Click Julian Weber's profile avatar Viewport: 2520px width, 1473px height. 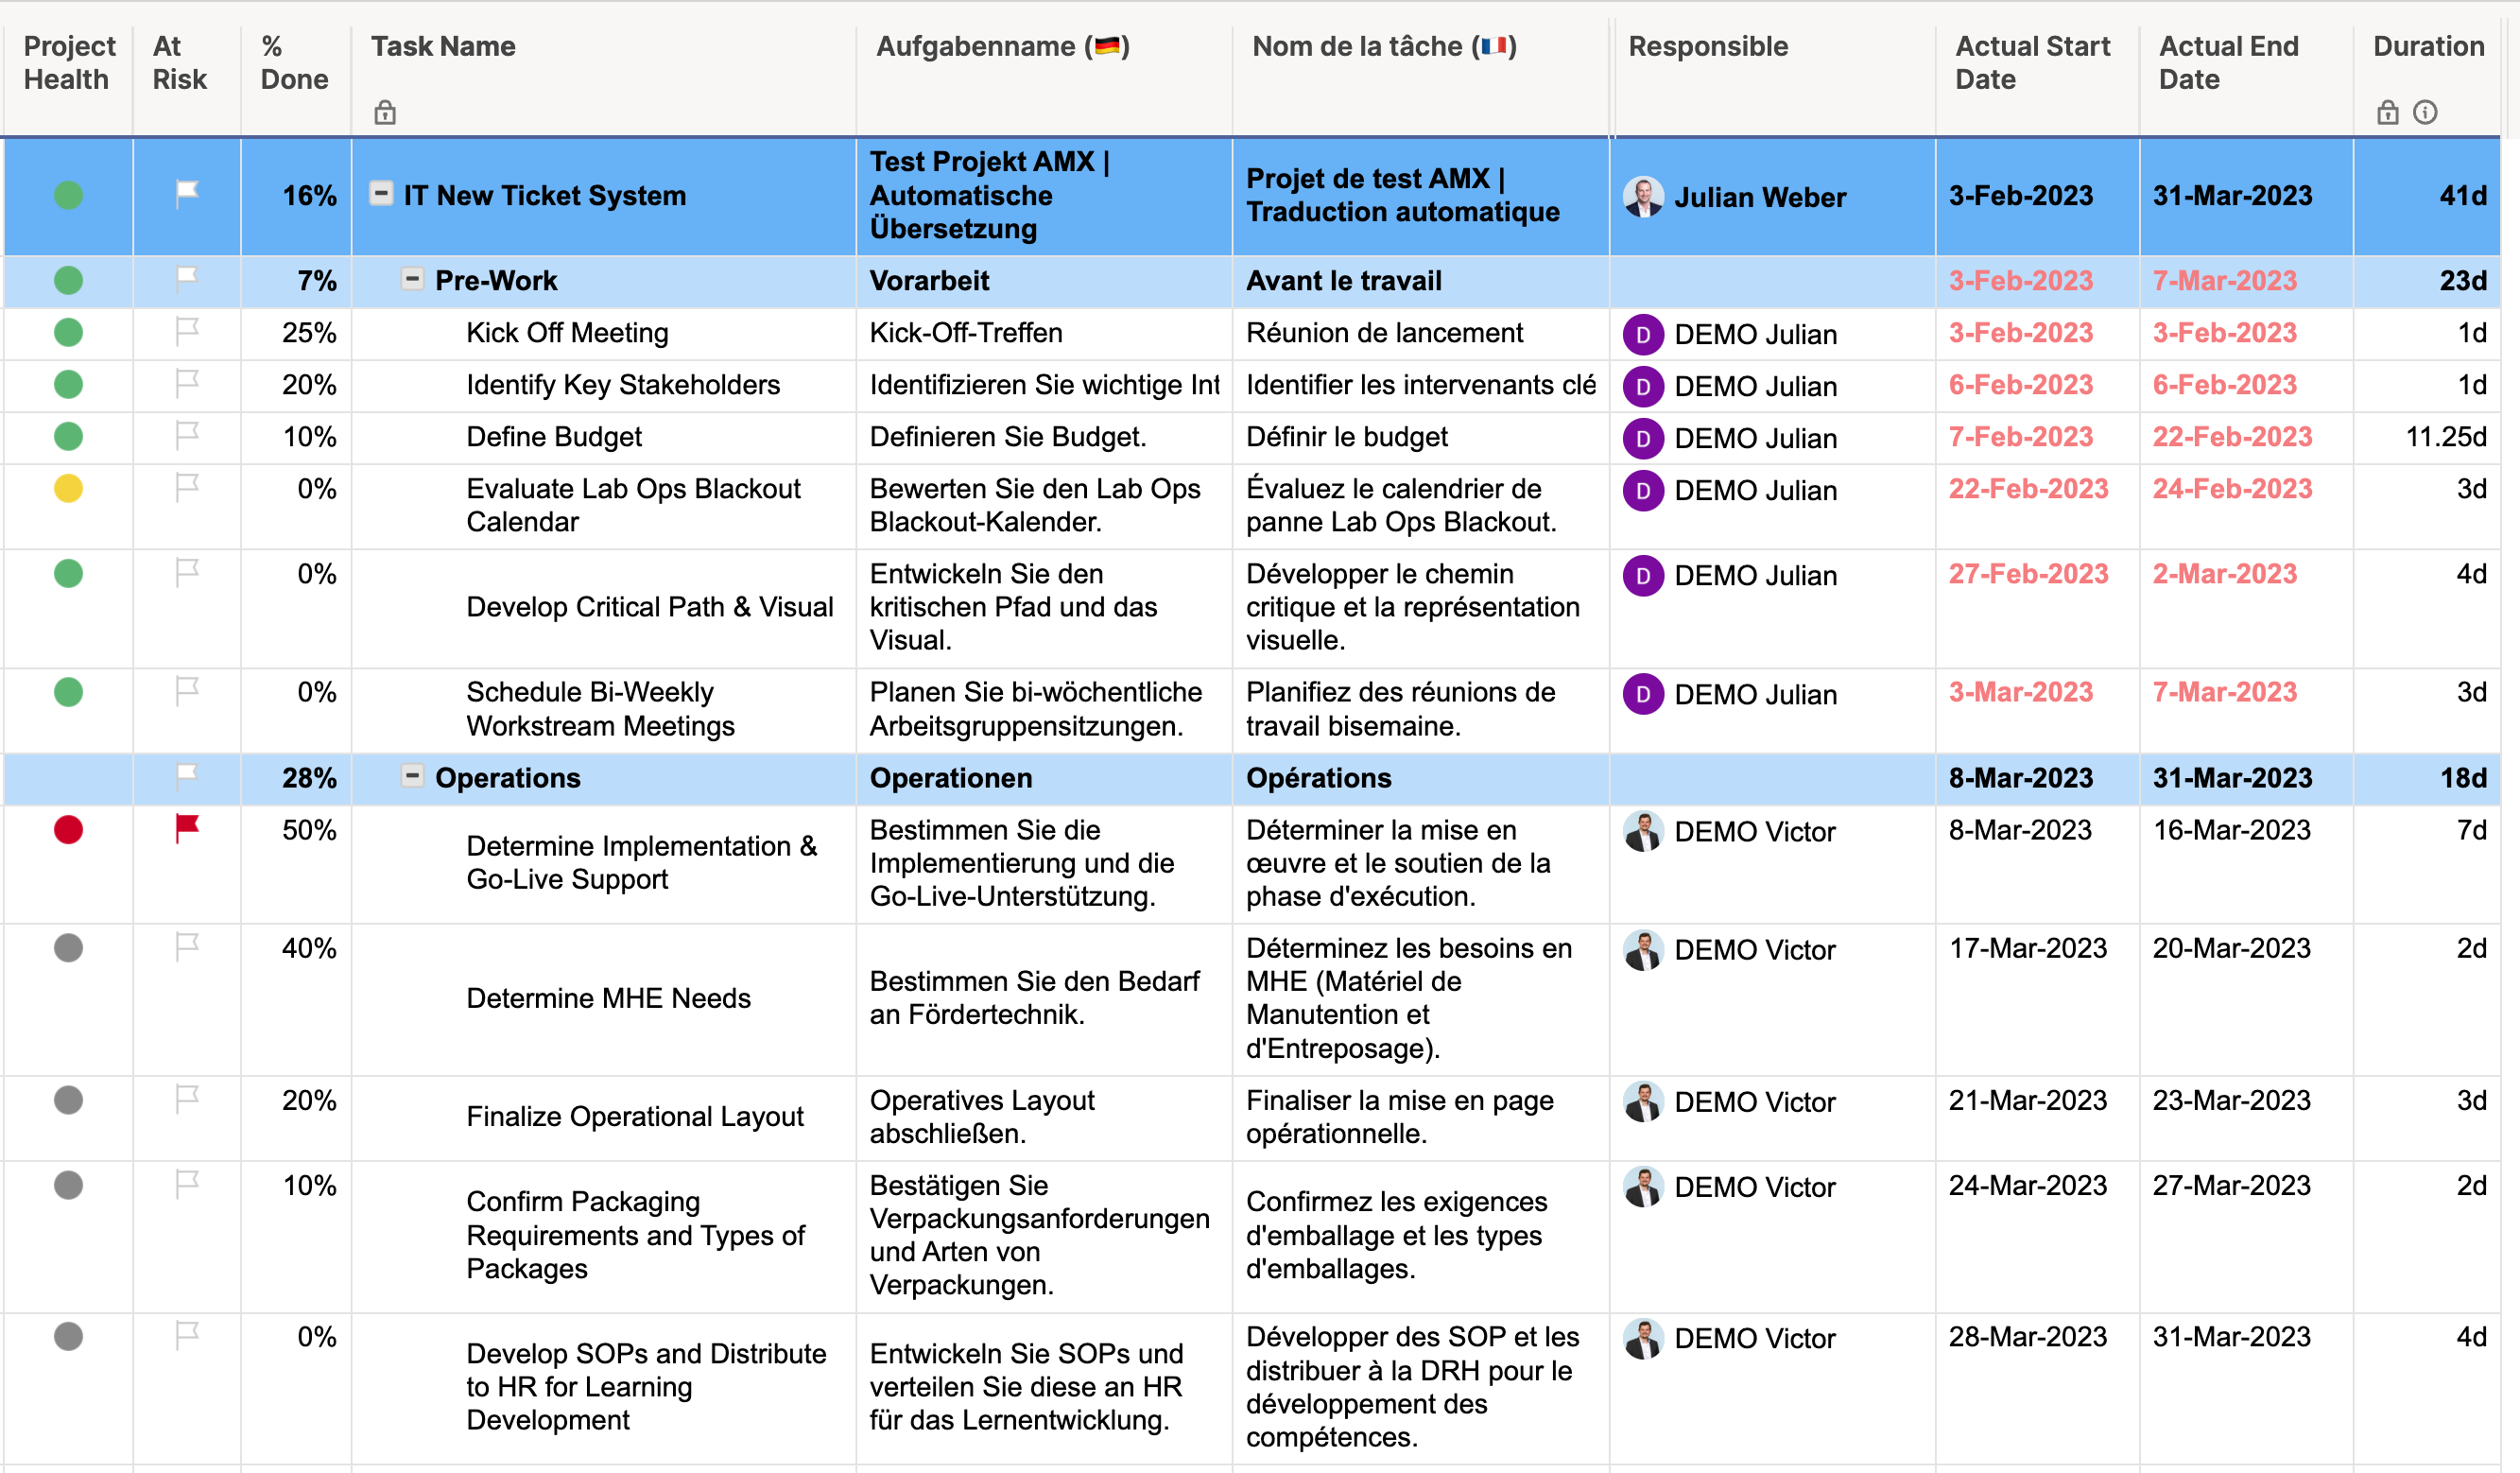pyautogui.click(x=1642, y=197)
